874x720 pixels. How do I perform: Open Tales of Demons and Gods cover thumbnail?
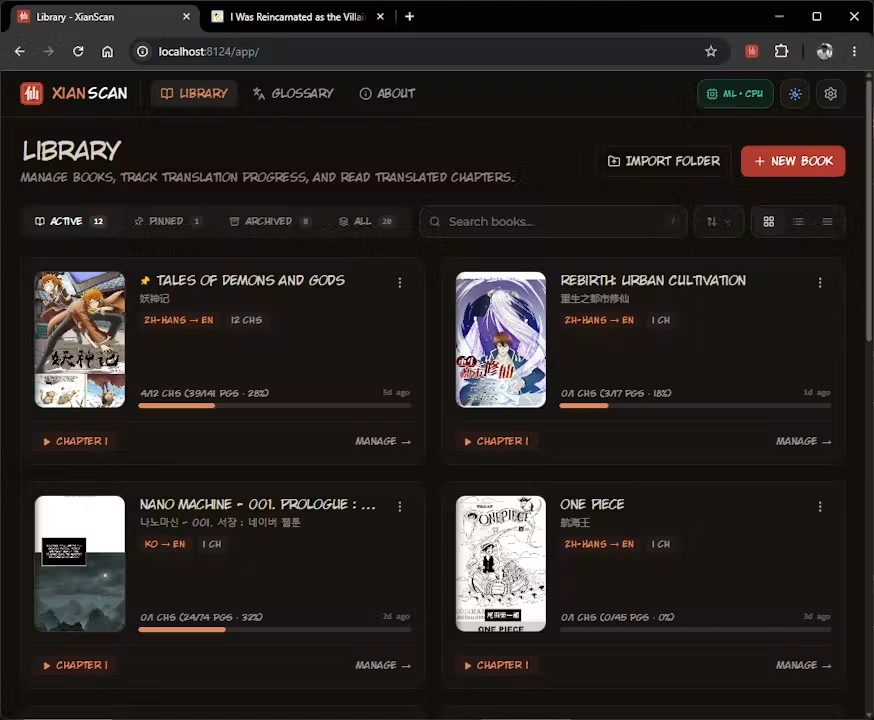[80, 339]
